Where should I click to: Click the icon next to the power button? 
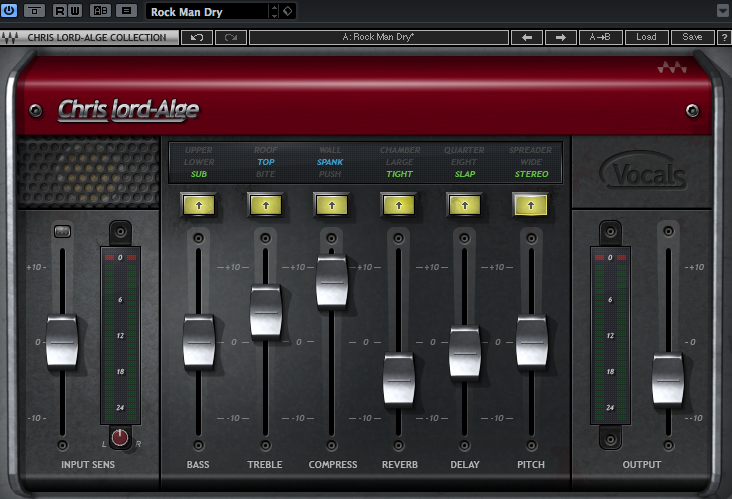(34, 10)
